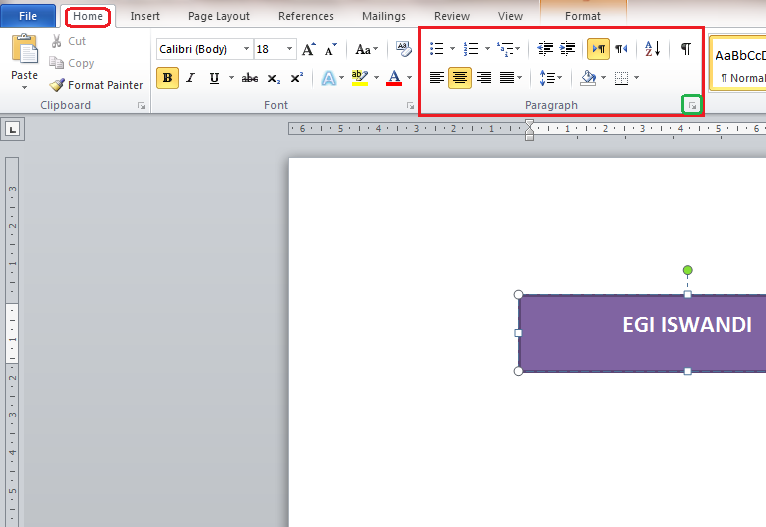Open the Font dialog box launcher

410,105
